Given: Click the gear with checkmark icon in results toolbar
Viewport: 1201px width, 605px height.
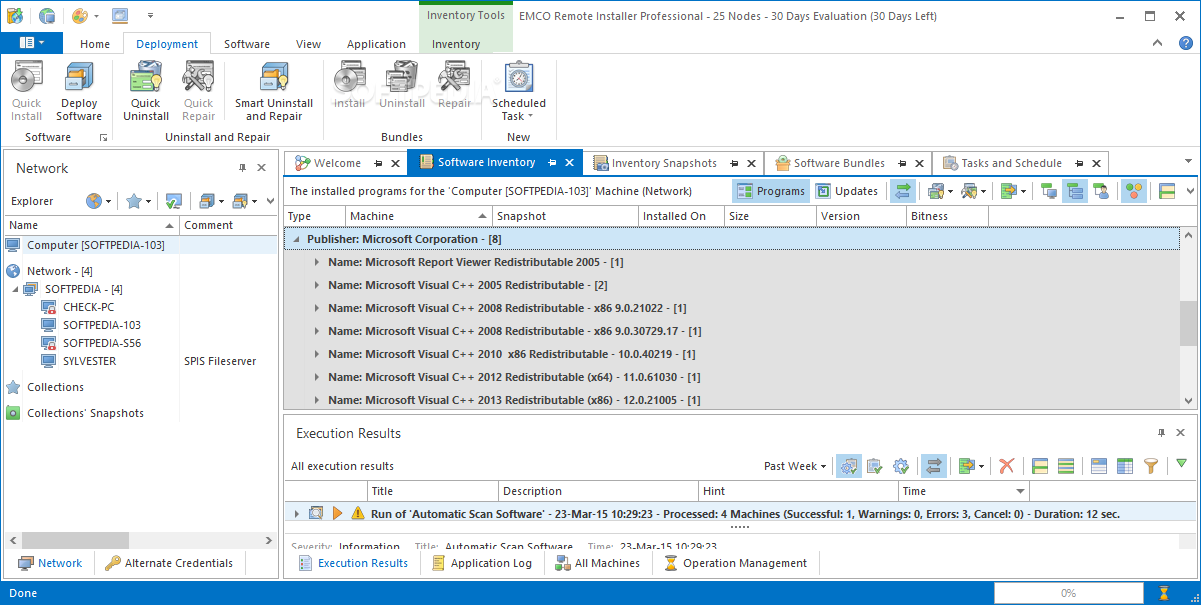Looking at the screenshot, I should pyautogui.click(x=900, y=466).
